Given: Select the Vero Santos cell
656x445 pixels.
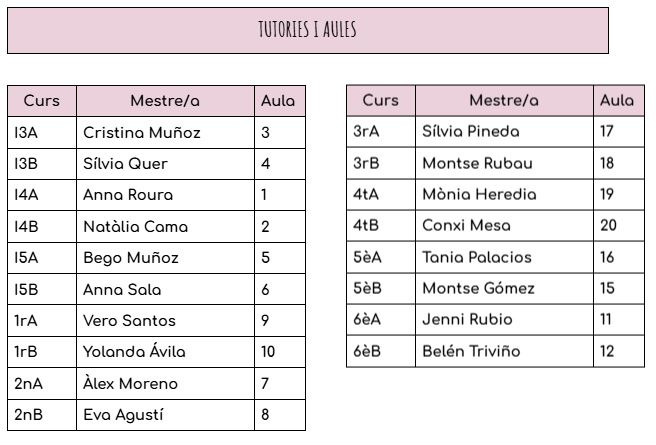Looking at the screenshot, I should [164, 321].
